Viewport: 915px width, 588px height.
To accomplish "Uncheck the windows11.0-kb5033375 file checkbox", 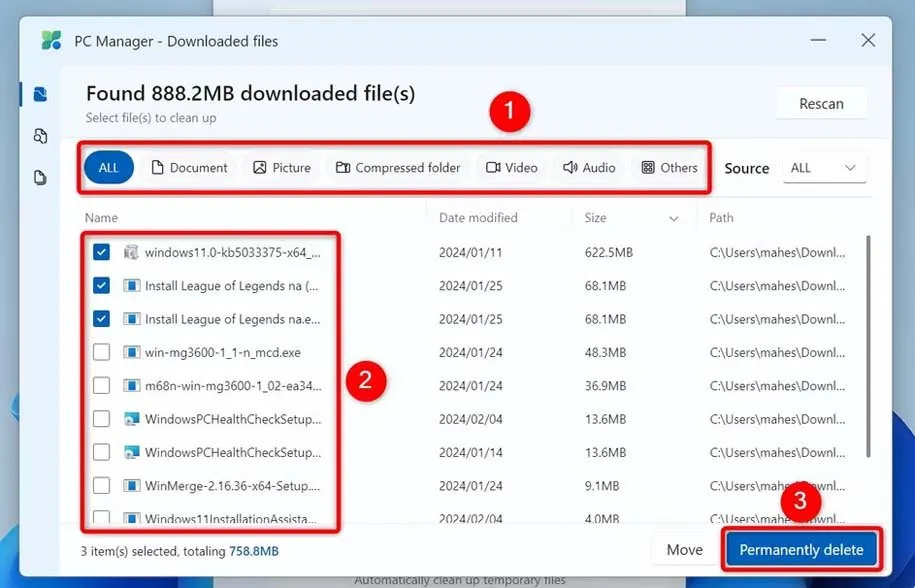I will coord(101,253).
